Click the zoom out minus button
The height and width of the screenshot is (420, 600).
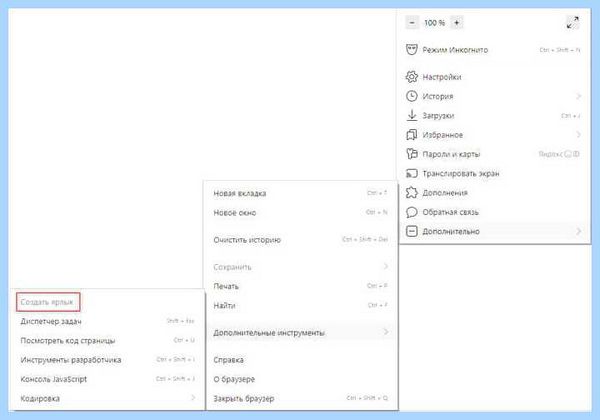tap(412, 23)
